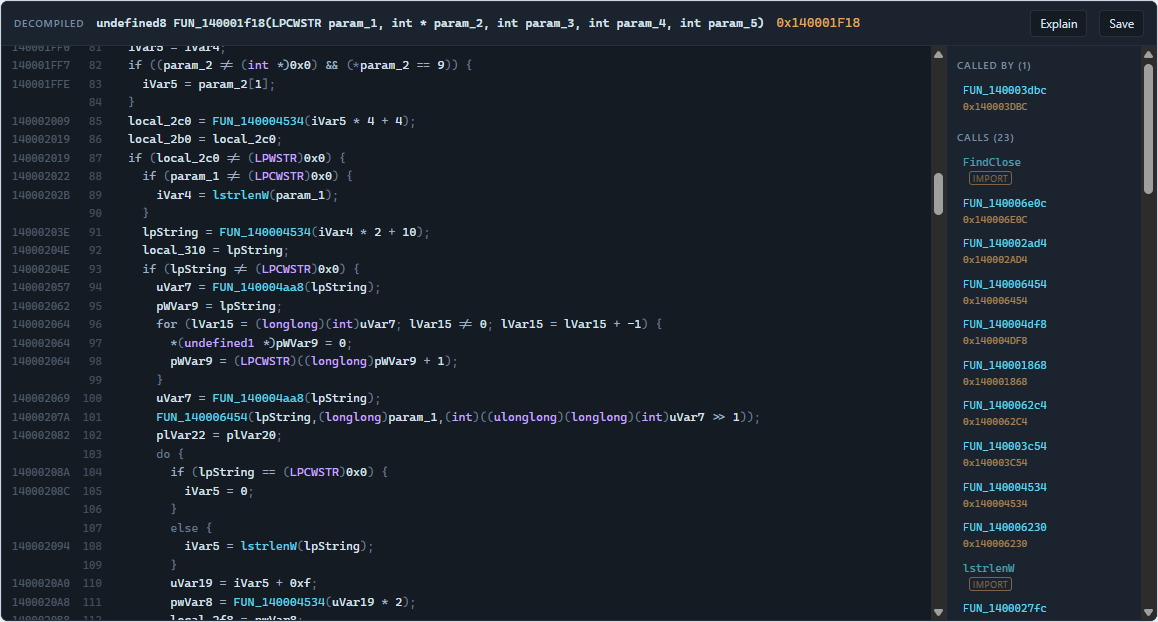
Task: Click FUN_140004aa8 call on line 100
Action: point(258,398)
